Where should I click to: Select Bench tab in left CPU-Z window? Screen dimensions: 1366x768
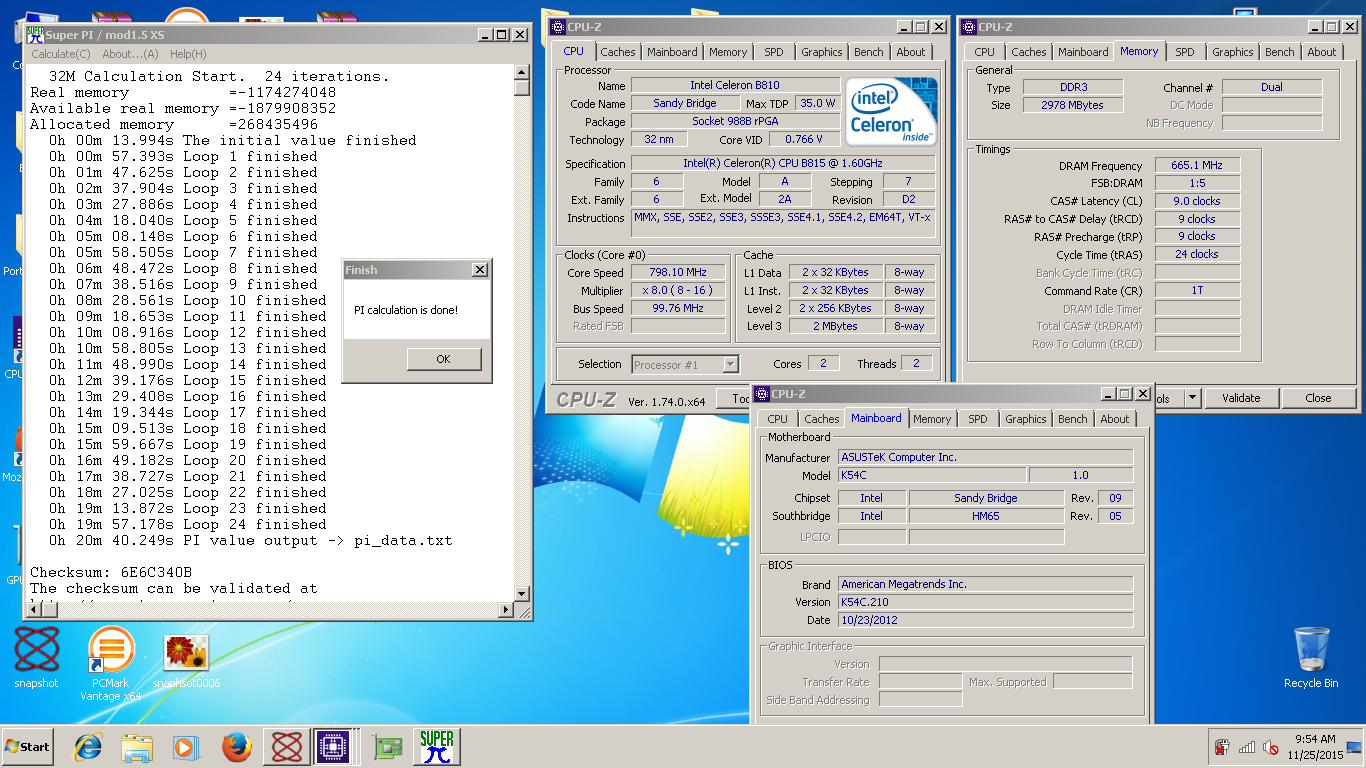(869, 52)
